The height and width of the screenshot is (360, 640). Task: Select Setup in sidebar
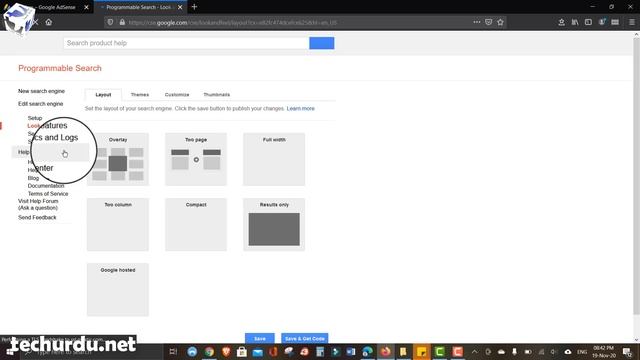35,118
